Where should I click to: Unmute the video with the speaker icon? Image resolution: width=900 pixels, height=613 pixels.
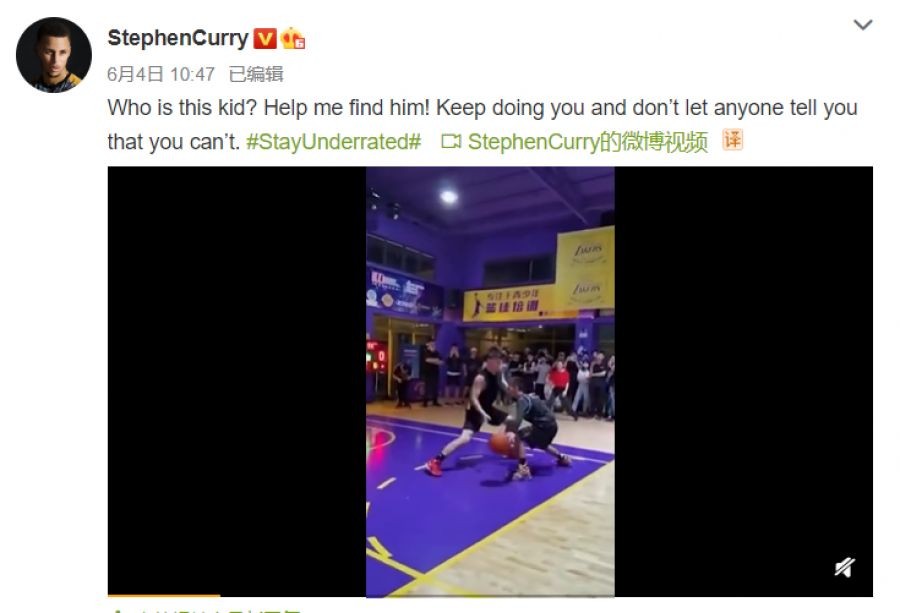coord(844,568)
